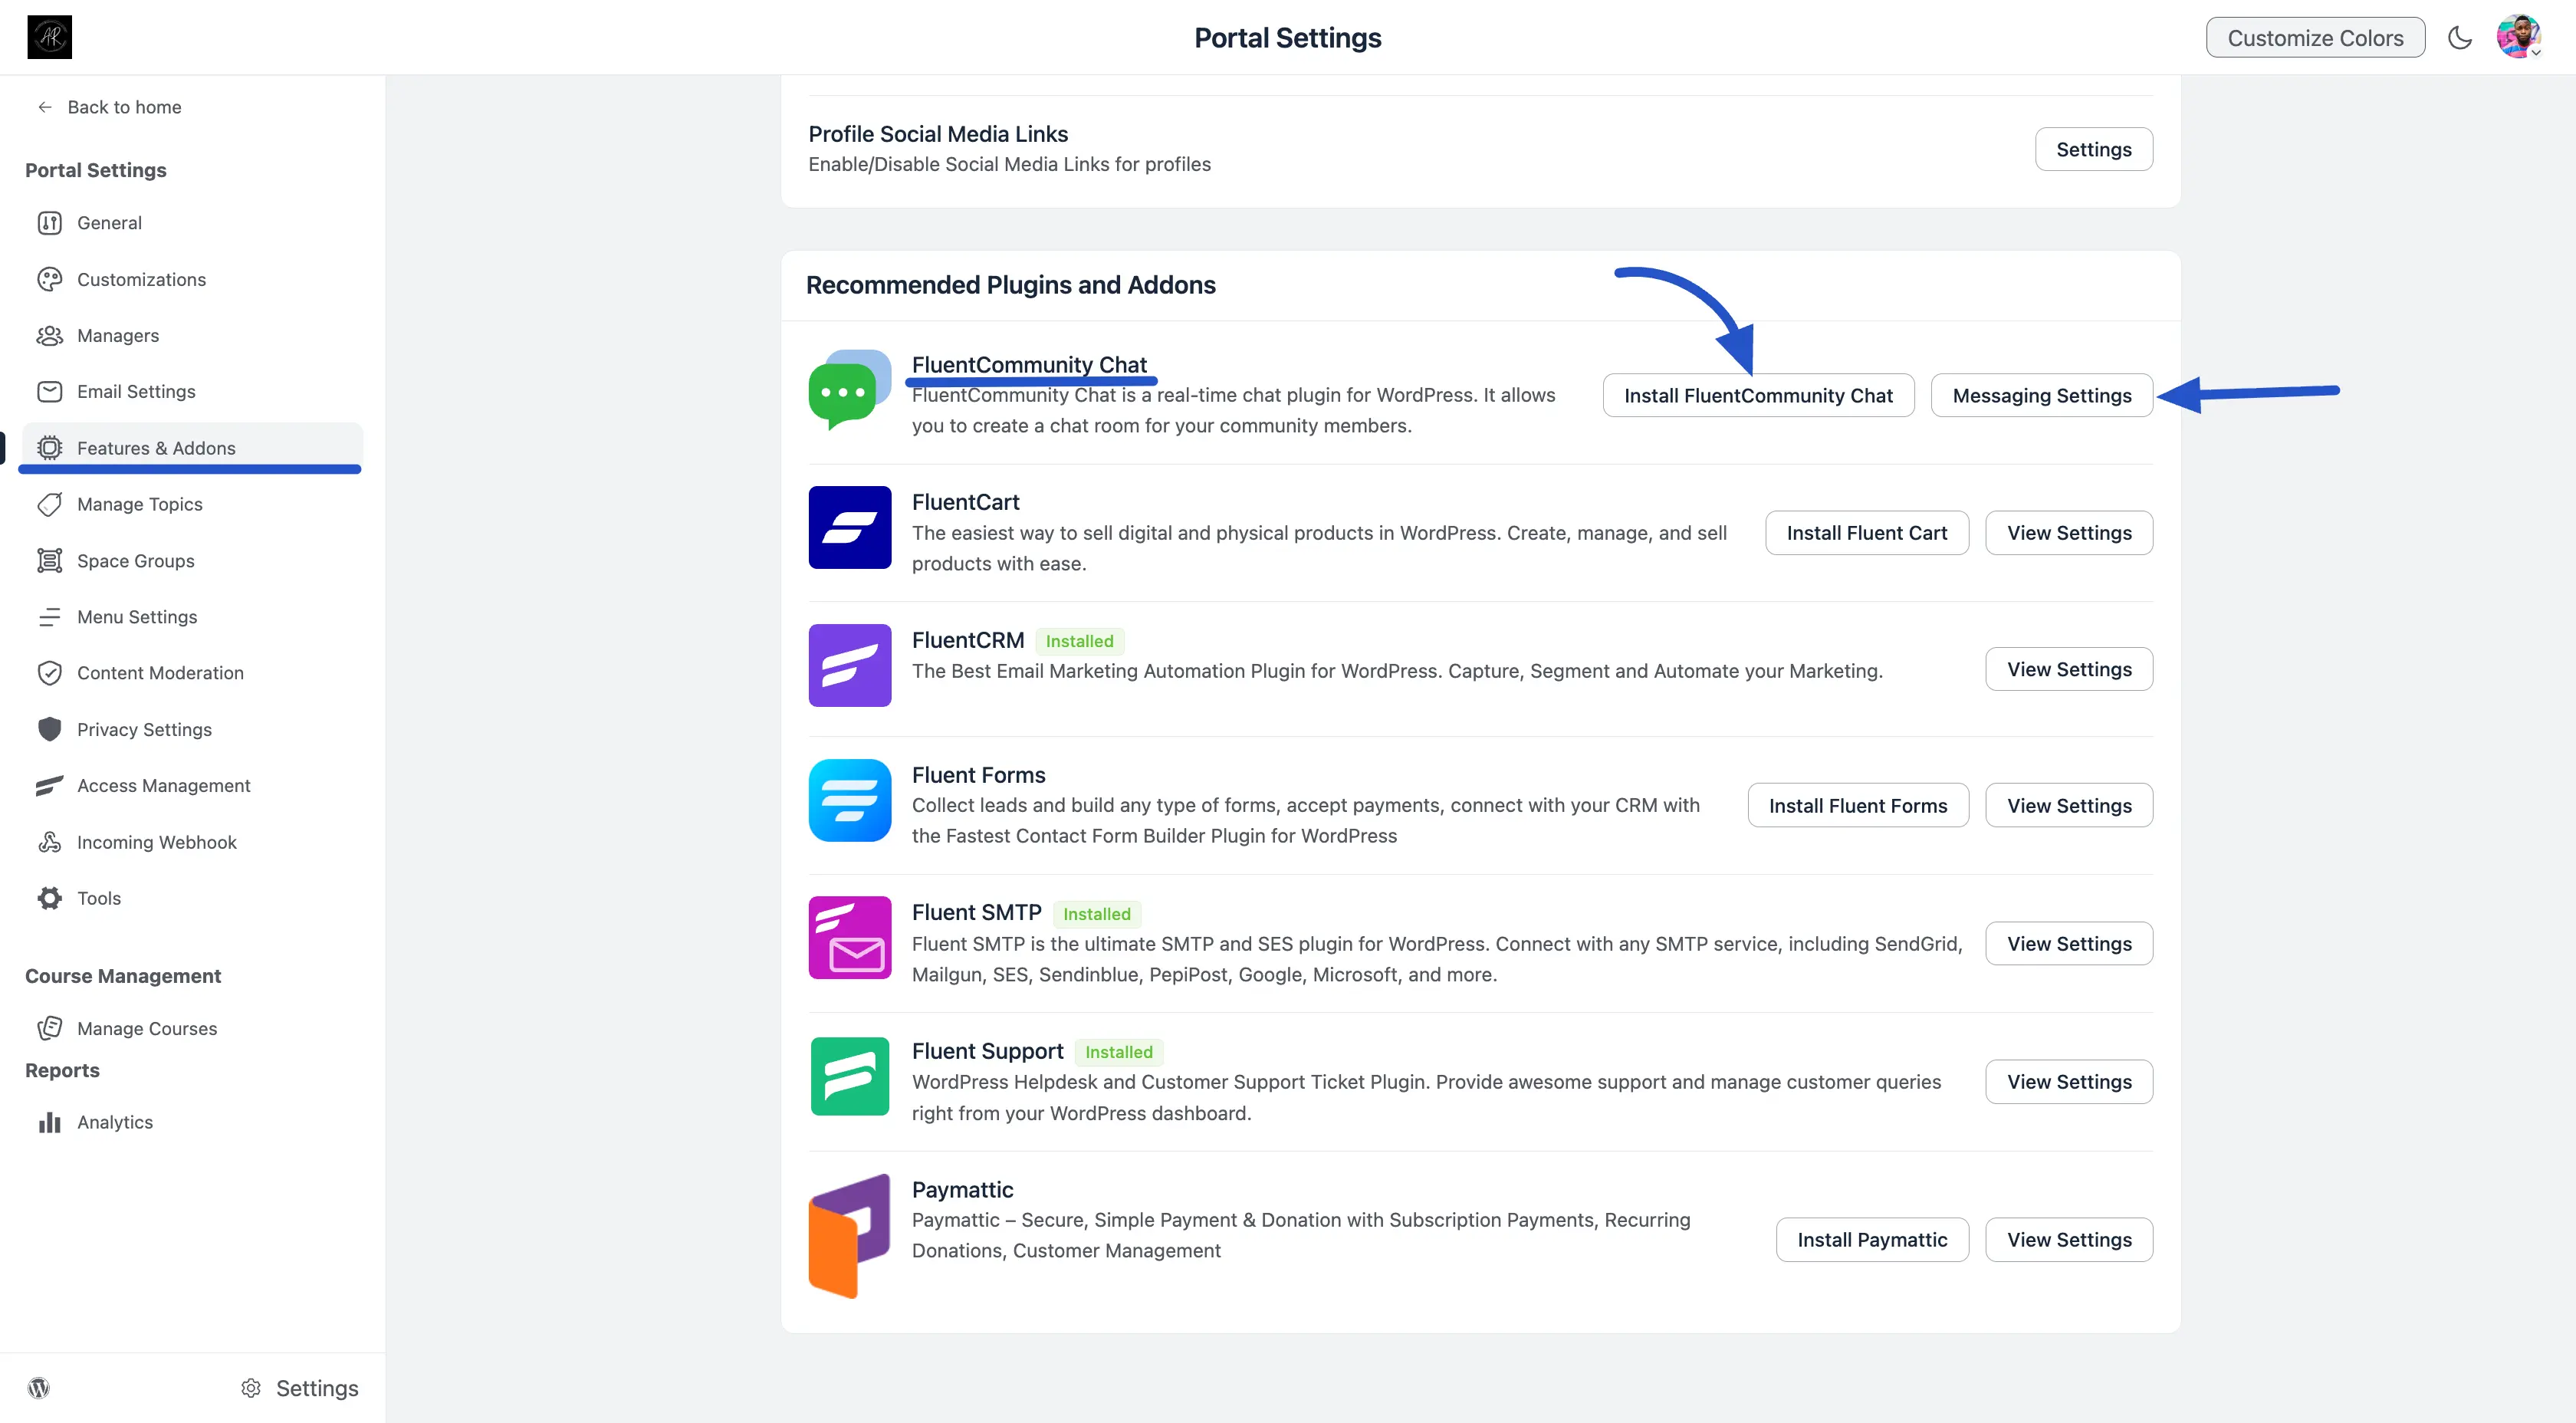
Task: Click the FluentCommunity Chat plugin title
Action: [x=1029, y=364]
